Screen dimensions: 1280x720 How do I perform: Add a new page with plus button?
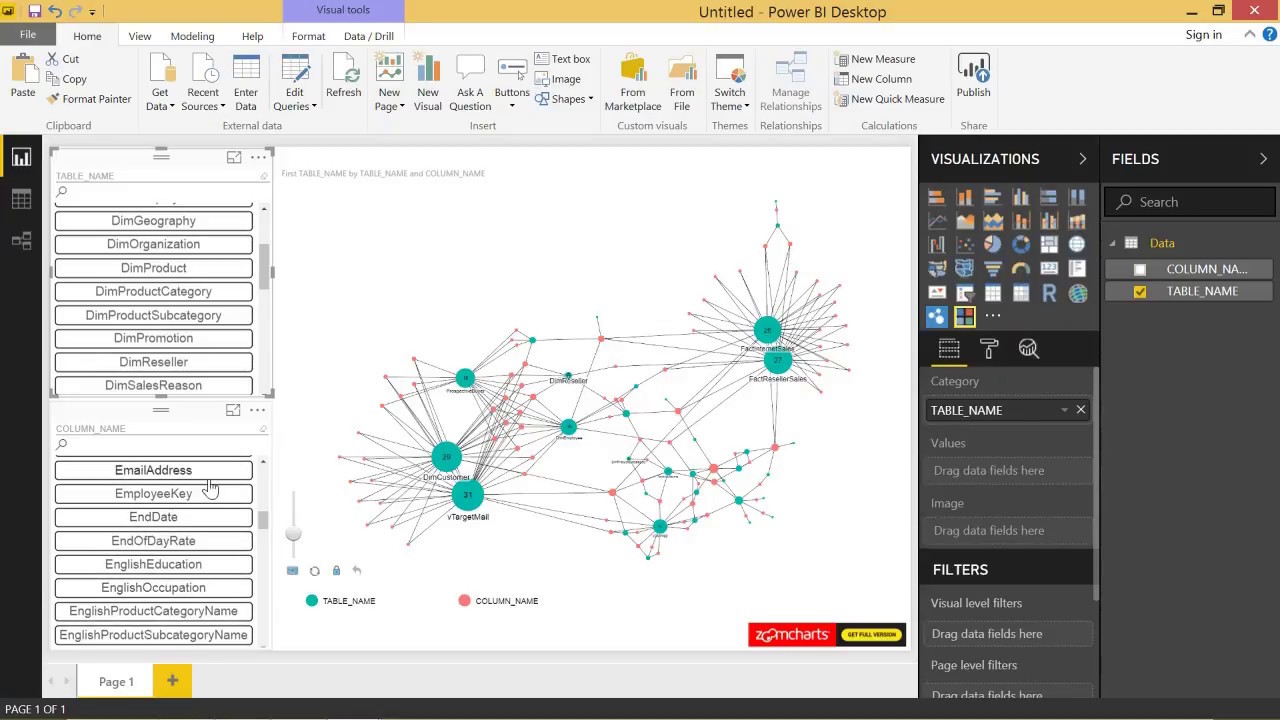click(172, 681)
